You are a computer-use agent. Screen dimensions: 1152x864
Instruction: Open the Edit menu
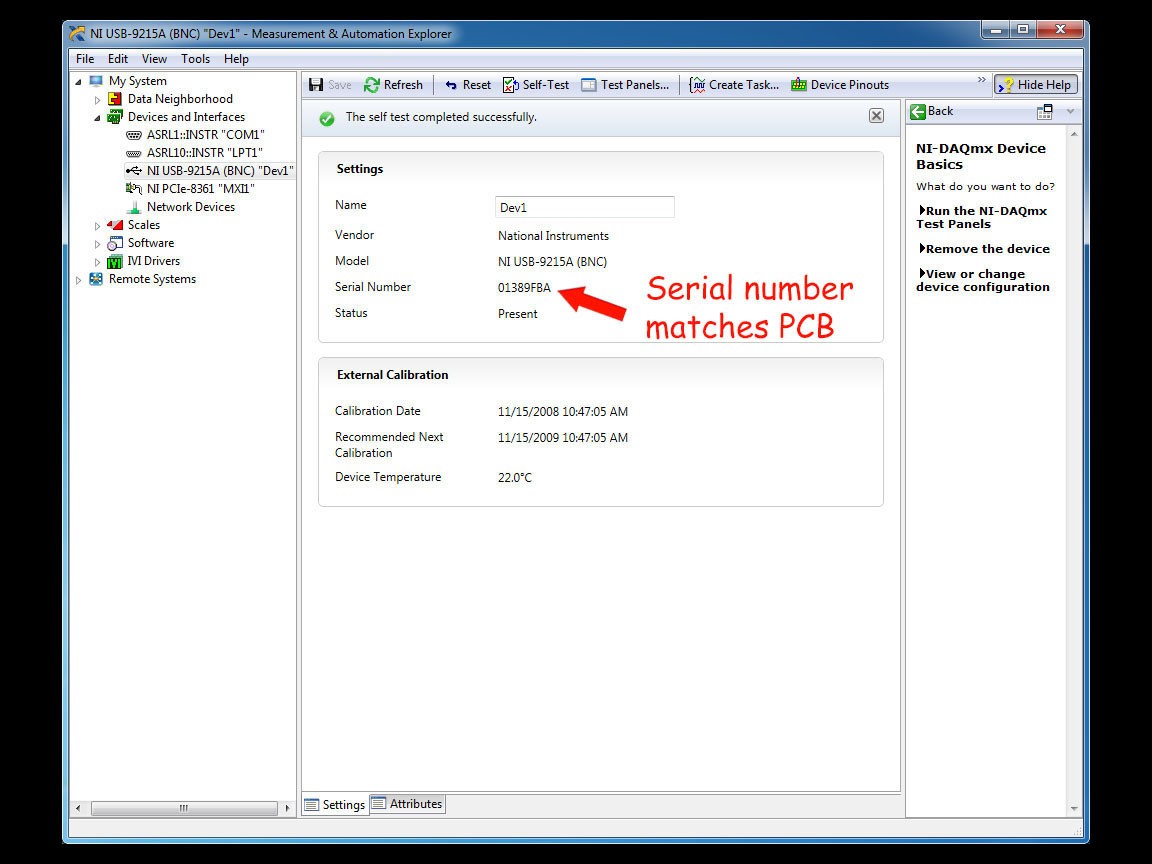[118, 59]
